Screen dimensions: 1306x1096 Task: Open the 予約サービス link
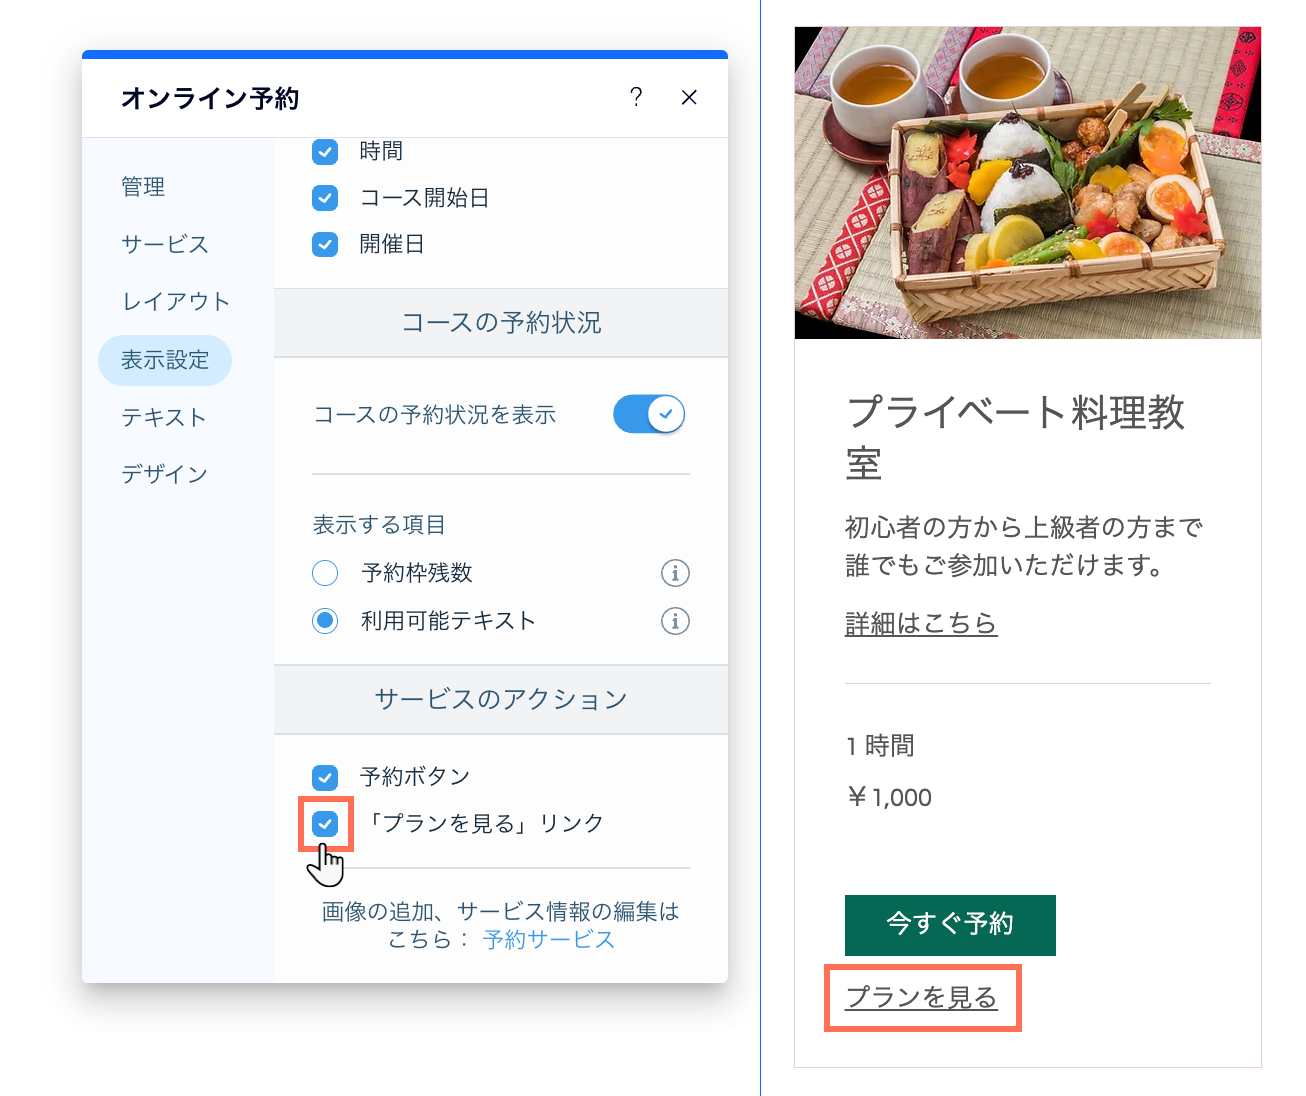(x=548, y=939)
